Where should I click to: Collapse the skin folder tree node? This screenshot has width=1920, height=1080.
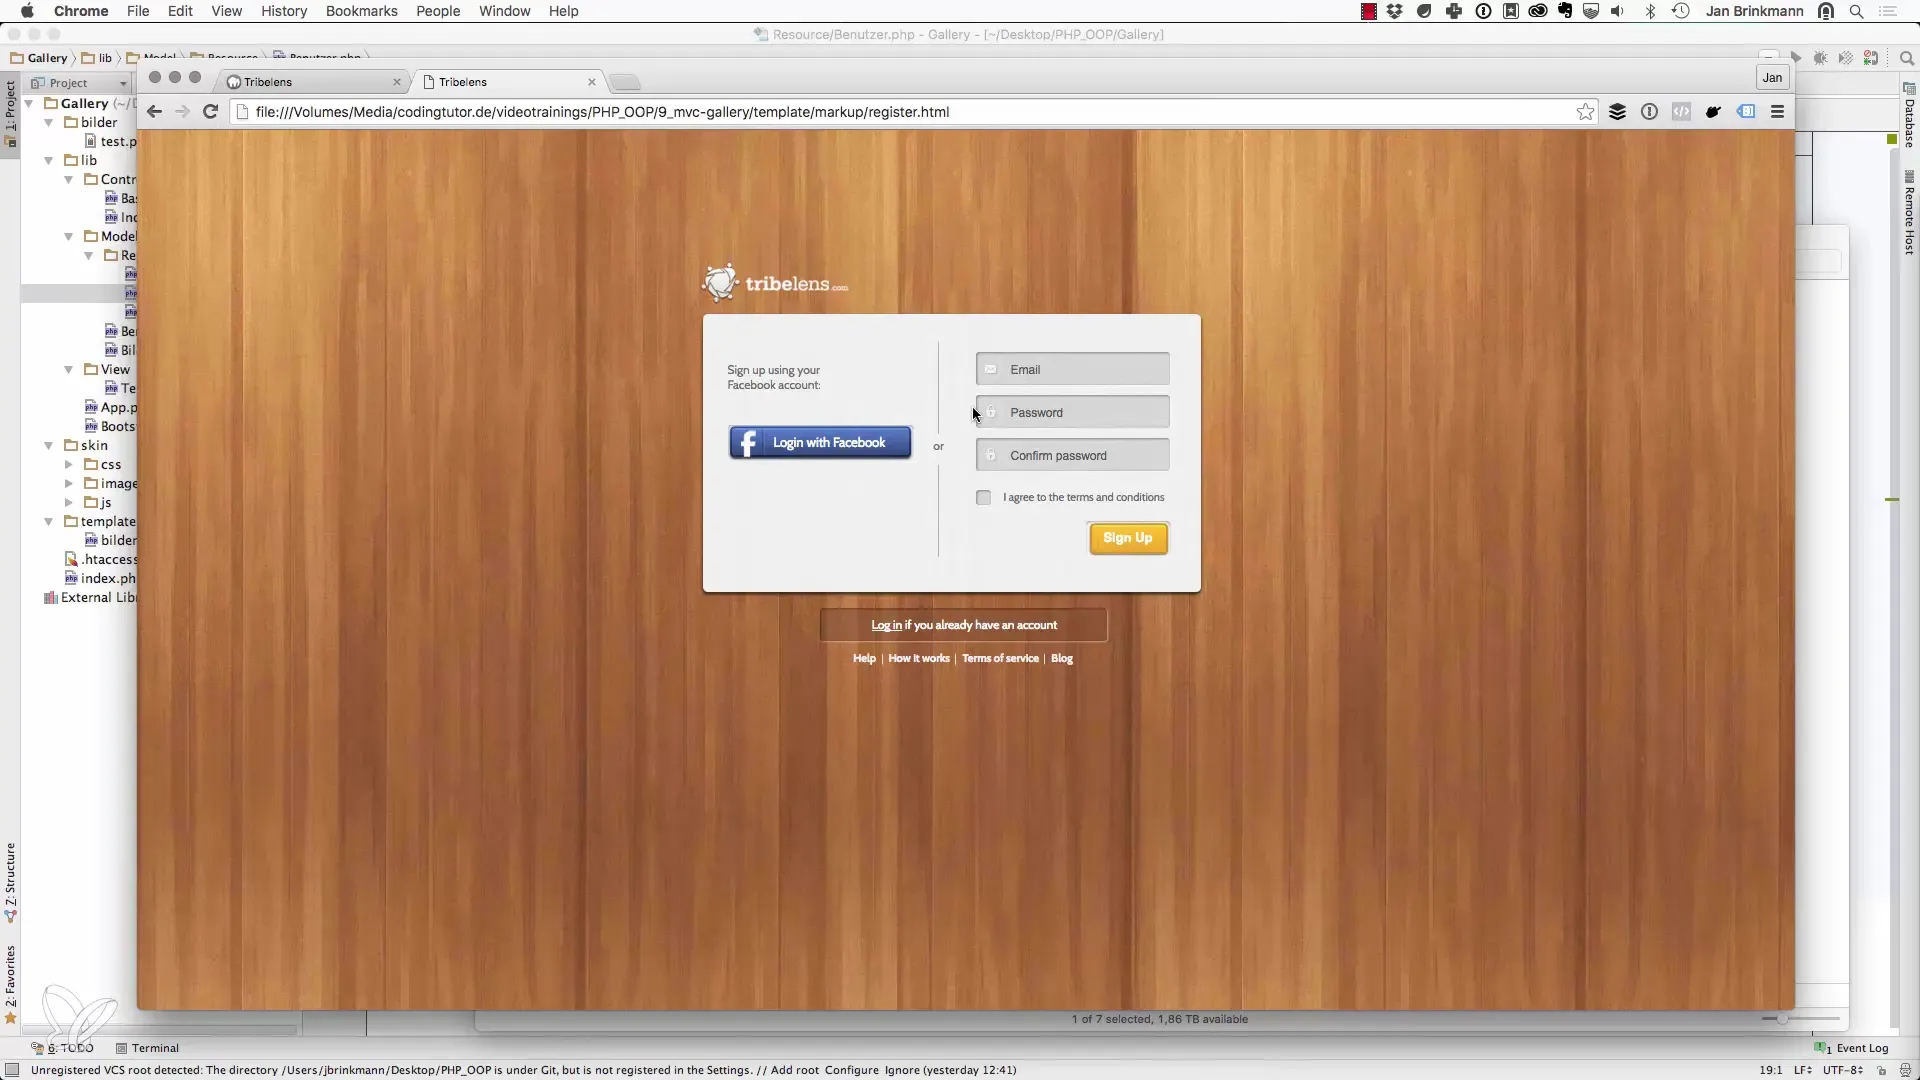(49, 446)
